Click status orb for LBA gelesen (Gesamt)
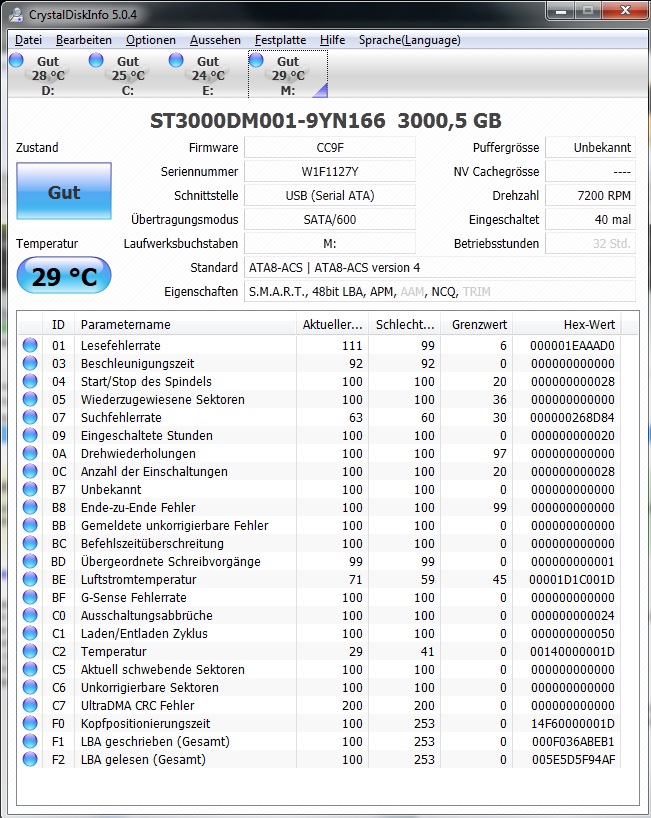This screenshot has height=818, width=651. click(x=30, y=759)
